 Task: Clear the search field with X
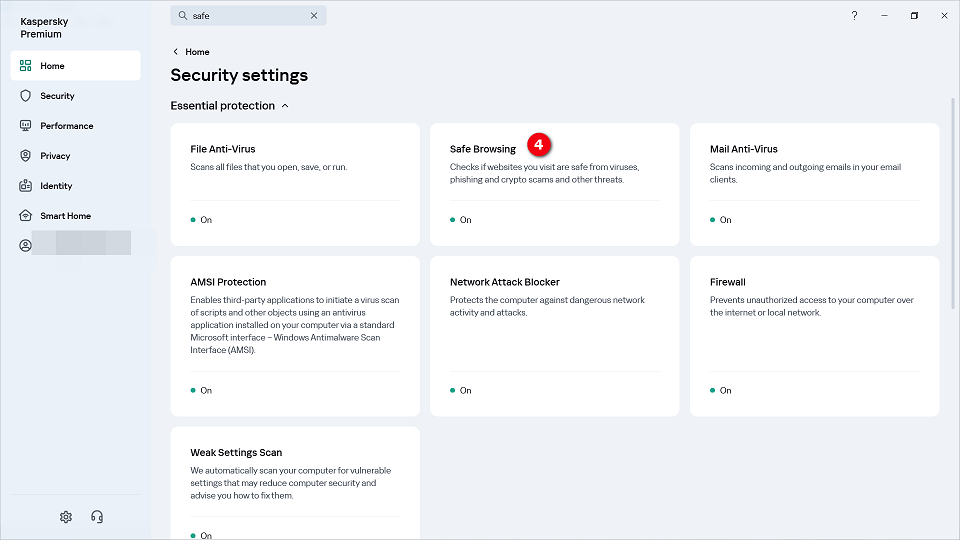pos(314,16)
